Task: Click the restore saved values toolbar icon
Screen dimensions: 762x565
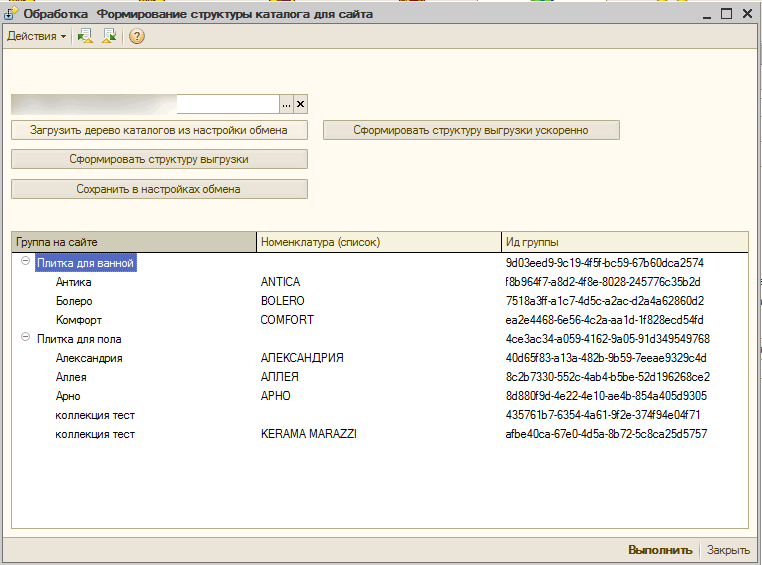Action: point(85,36)
